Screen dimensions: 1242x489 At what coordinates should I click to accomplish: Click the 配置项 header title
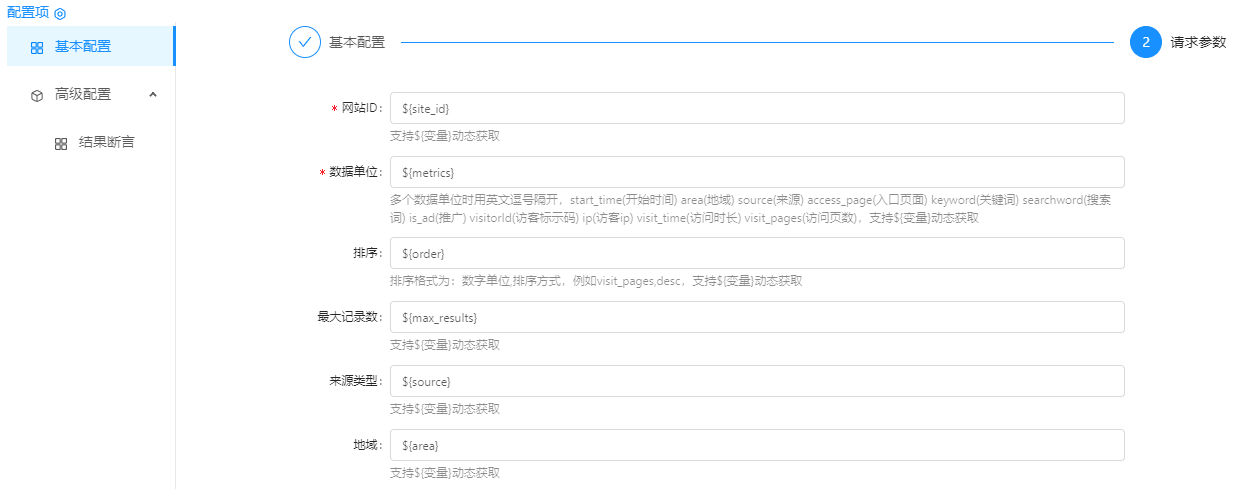coord(27,13)
